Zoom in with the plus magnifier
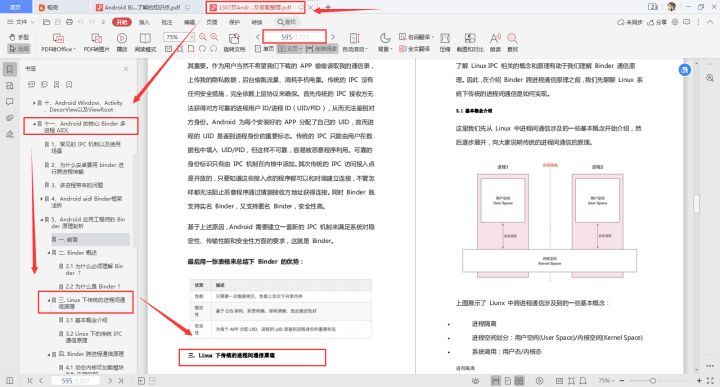The height and width of the screenshot is (387, 720). coord(214,37)
